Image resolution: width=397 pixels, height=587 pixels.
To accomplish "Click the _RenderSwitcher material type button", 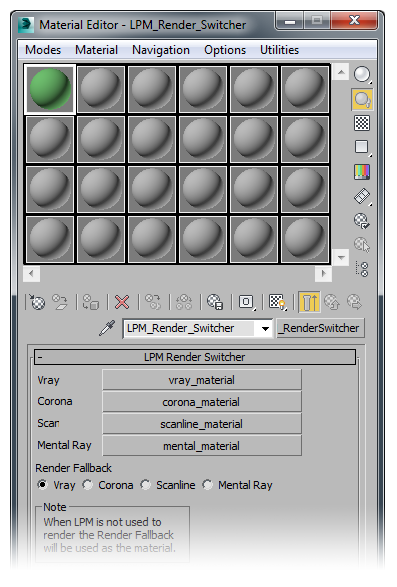I will point(321,328).
